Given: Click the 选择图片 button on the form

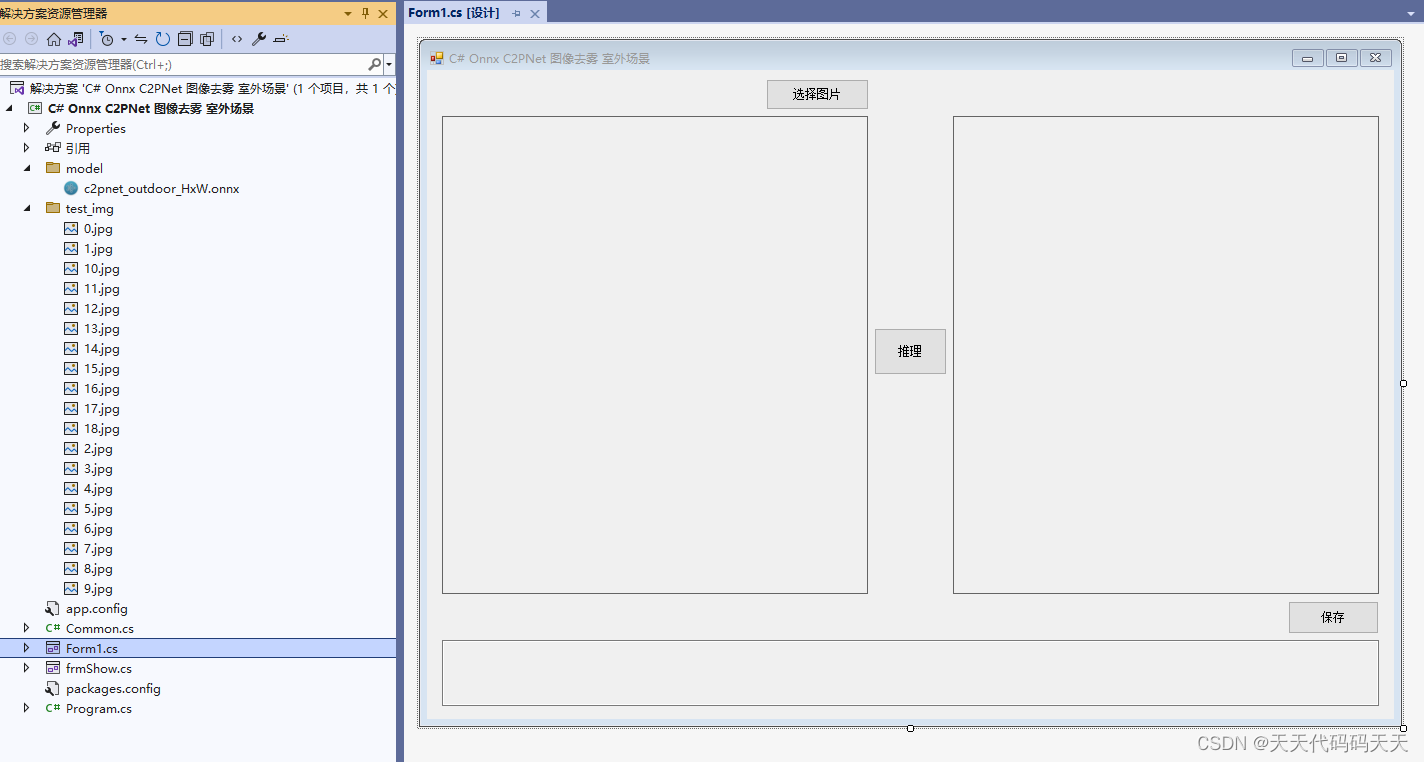Looking at the screenshot, I should pyautogui.click(x=816, y=94).
